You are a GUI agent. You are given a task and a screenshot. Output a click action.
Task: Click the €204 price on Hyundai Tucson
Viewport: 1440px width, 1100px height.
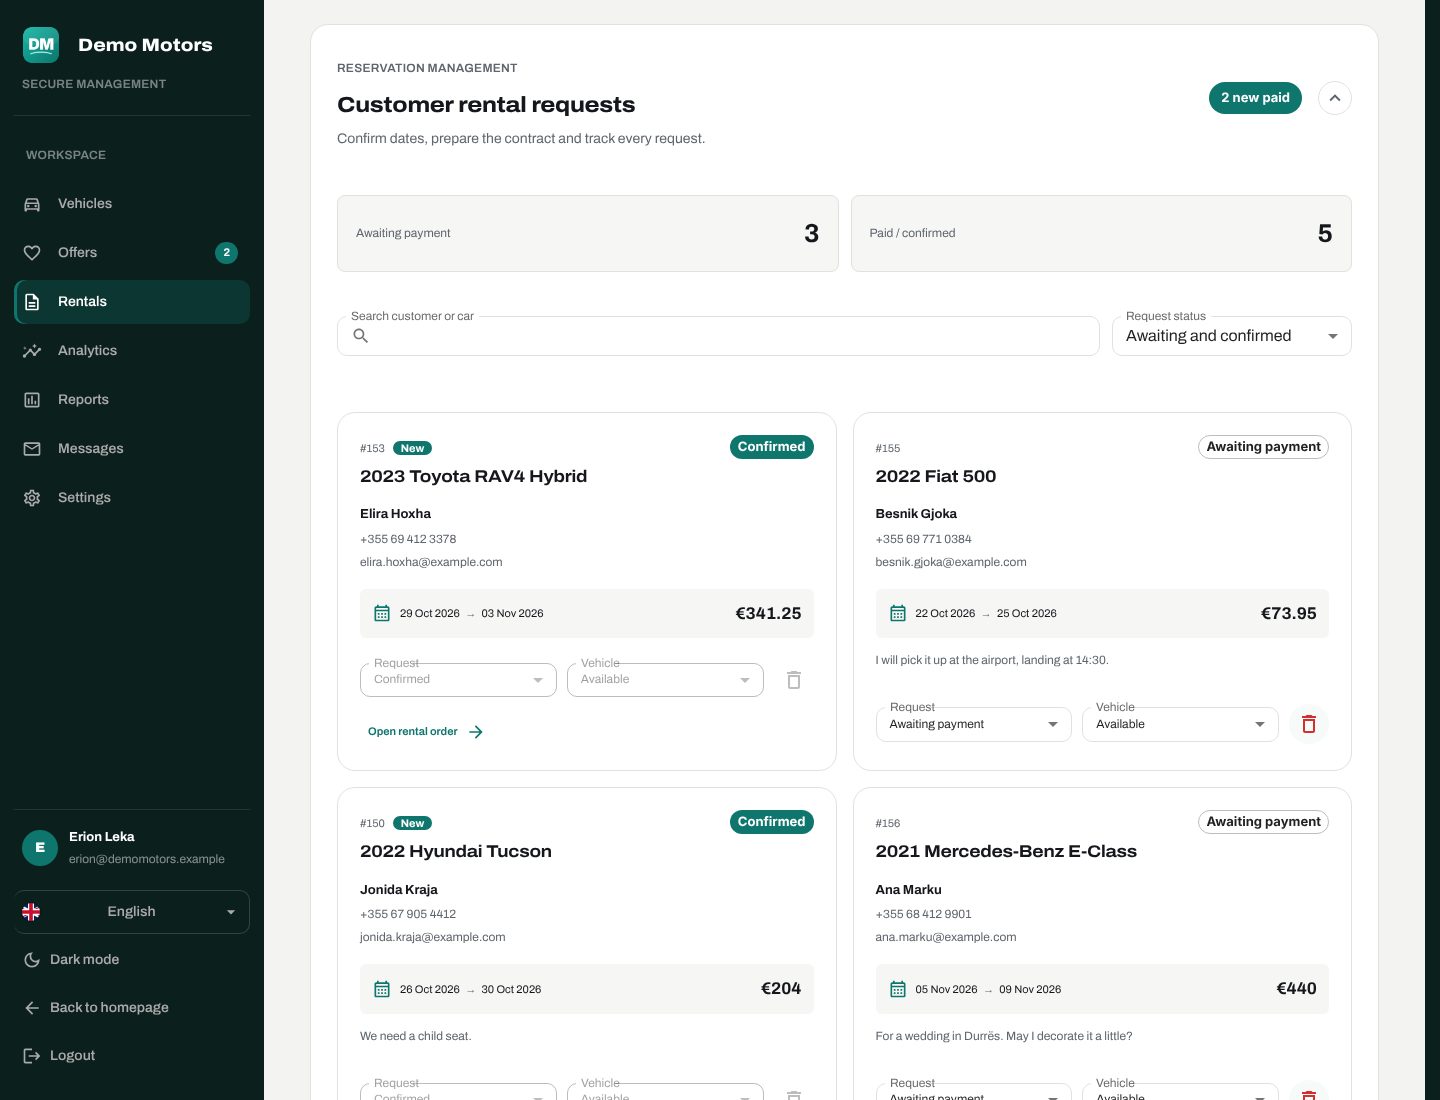click(x=781, y=989)
